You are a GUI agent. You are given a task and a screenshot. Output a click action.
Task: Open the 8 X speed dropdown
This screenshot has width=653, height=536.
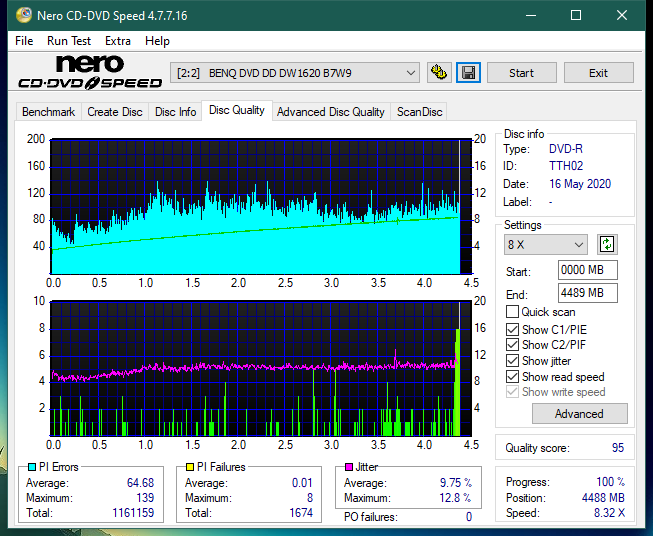tap(546, 244)
